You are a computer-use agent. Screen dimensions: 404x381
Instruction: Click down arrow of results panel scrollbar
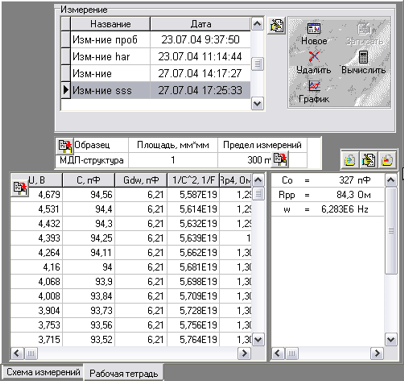pyautogui.click(x=391, y=340)
